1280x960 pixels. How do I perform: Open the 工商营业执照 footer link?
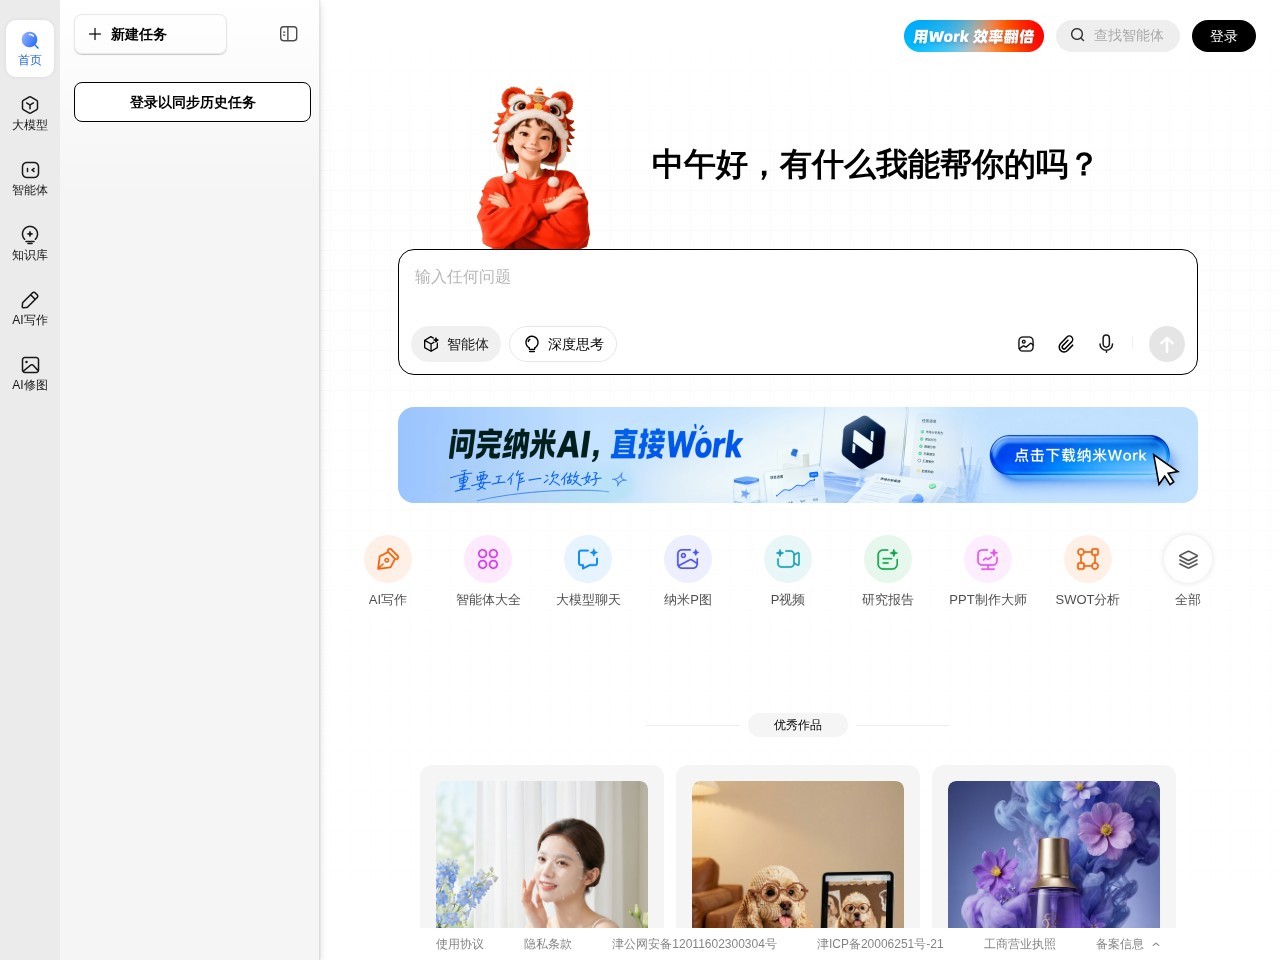(1020, 944)
